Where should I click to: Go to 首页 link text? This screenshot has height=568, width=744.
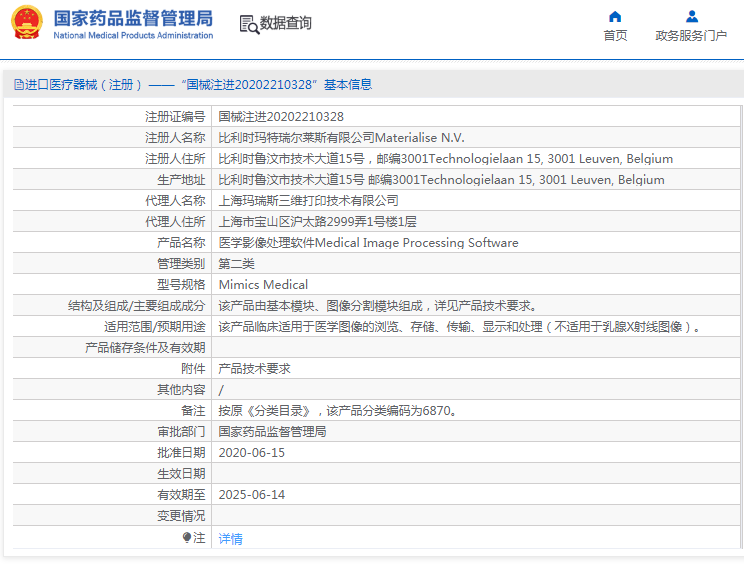click(x=615, y=36)
